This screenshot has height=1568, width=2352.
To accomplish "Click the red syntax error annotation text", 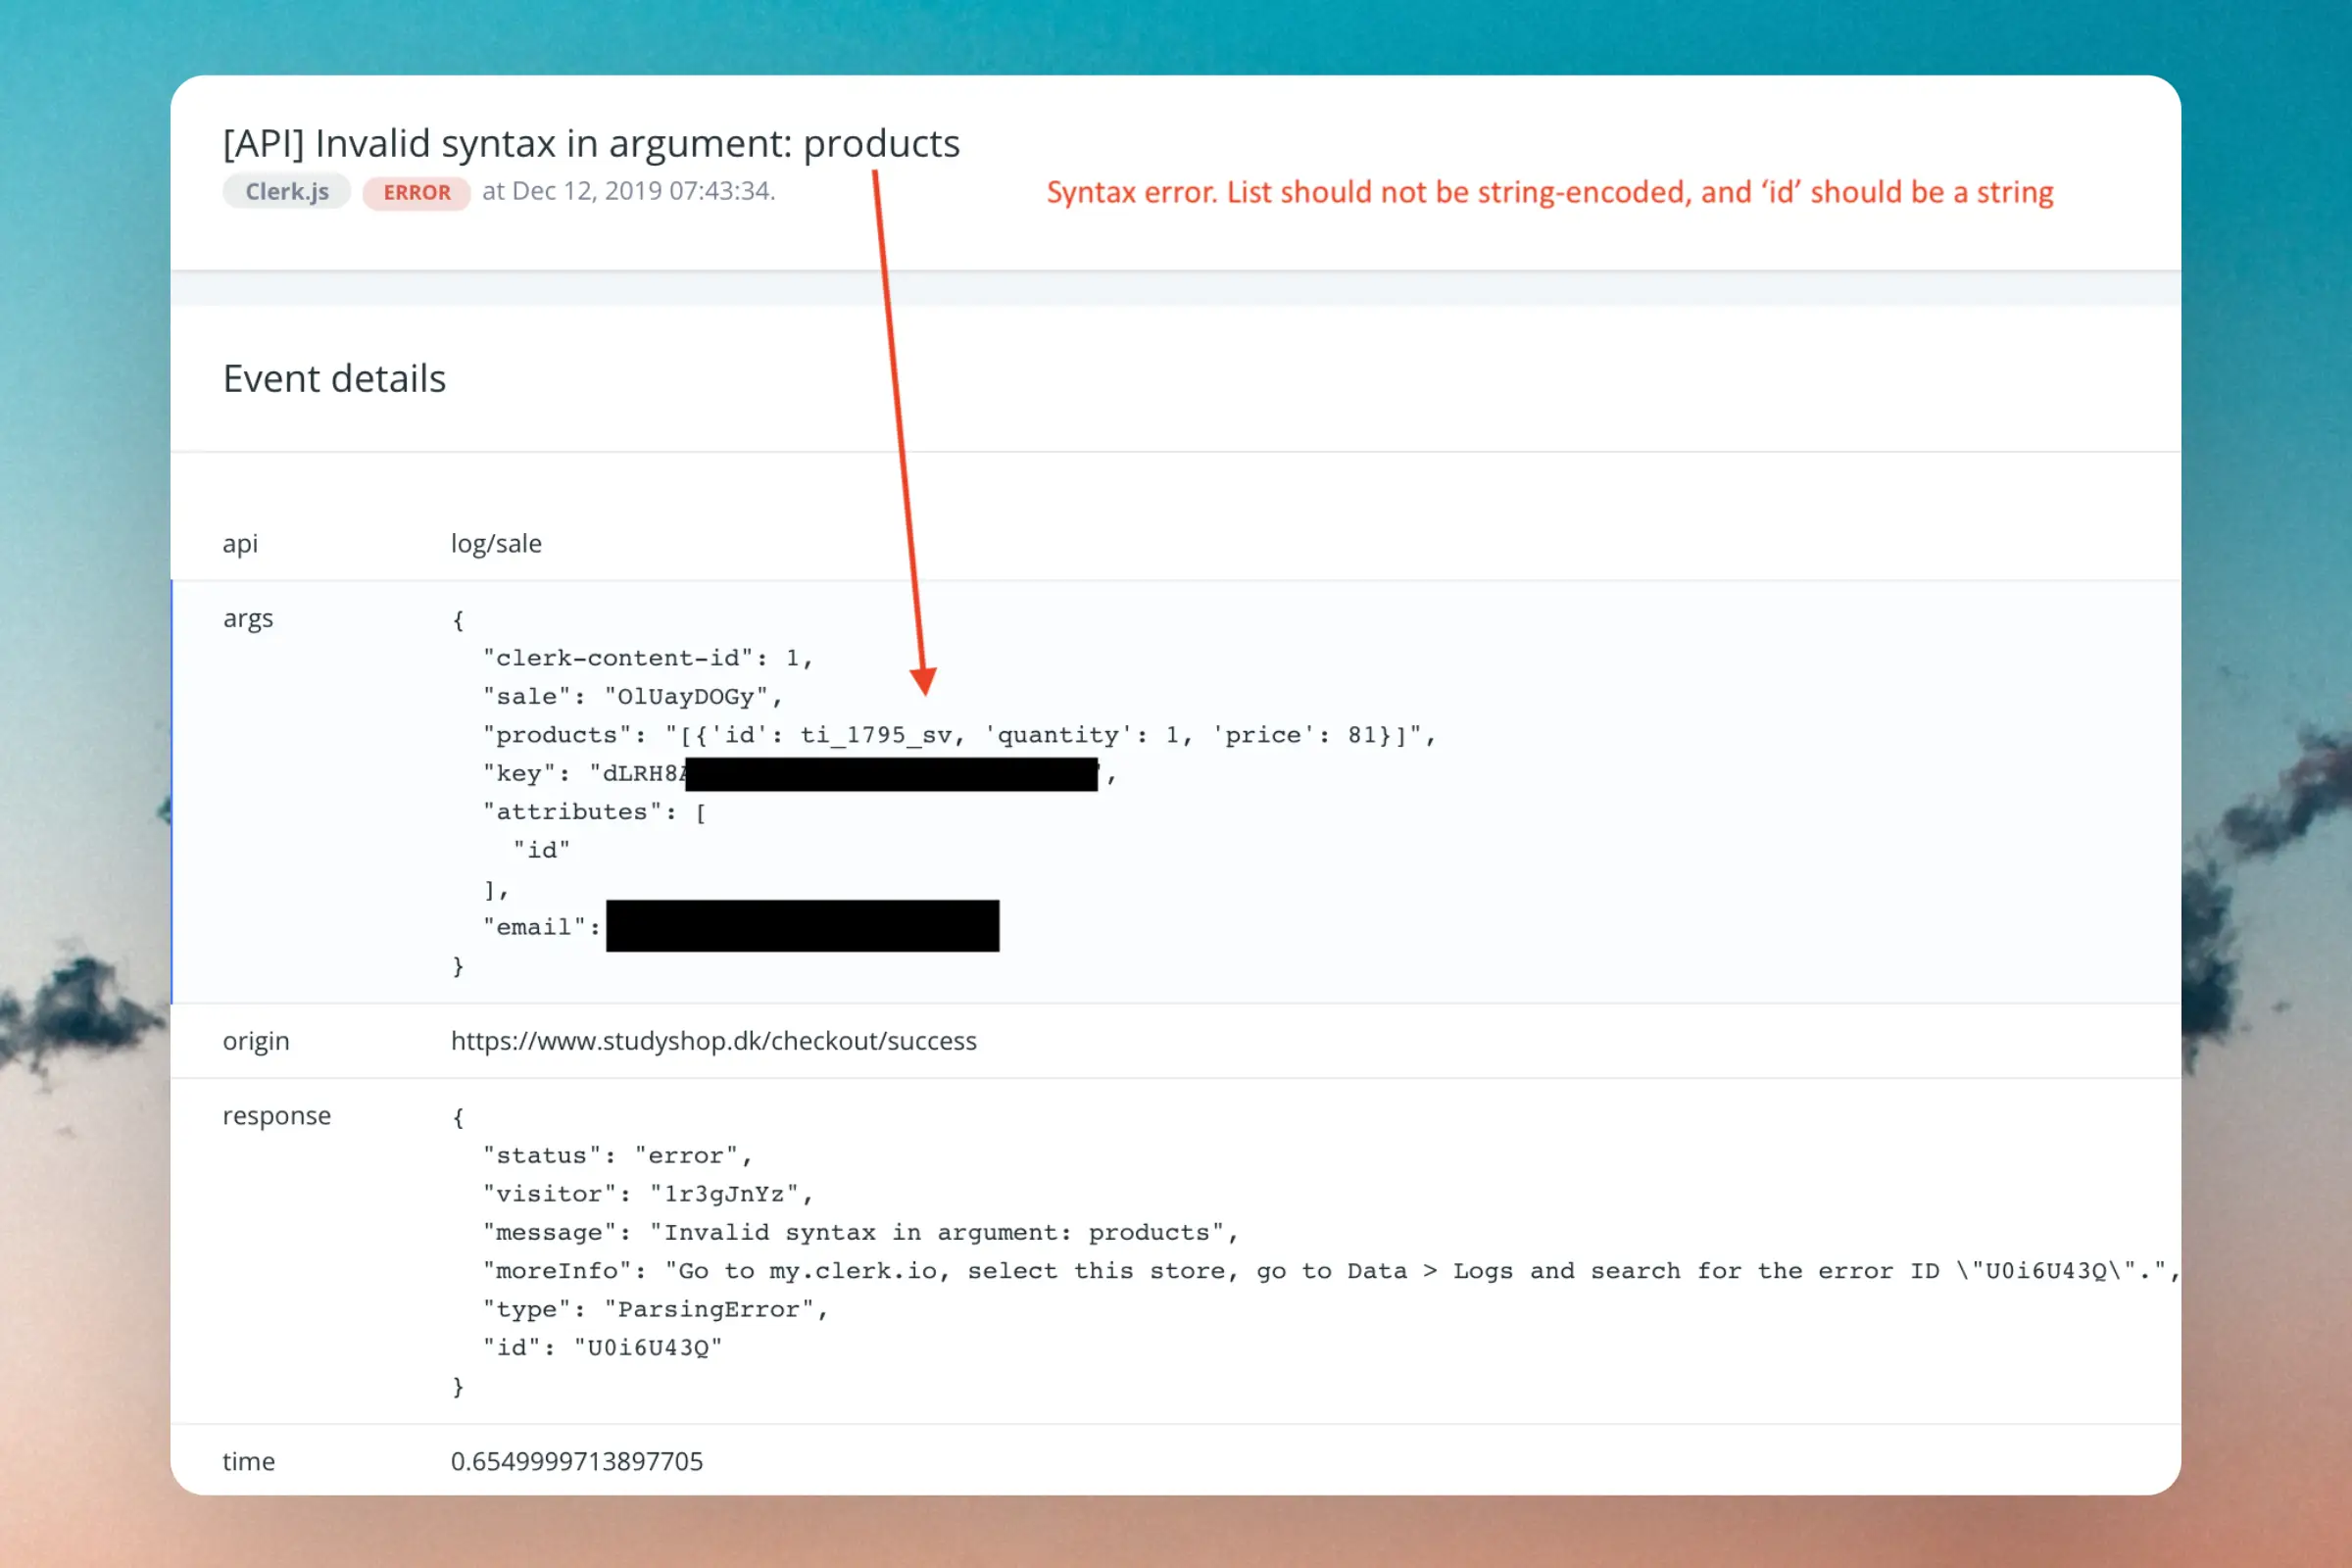I will point(1549,192).
